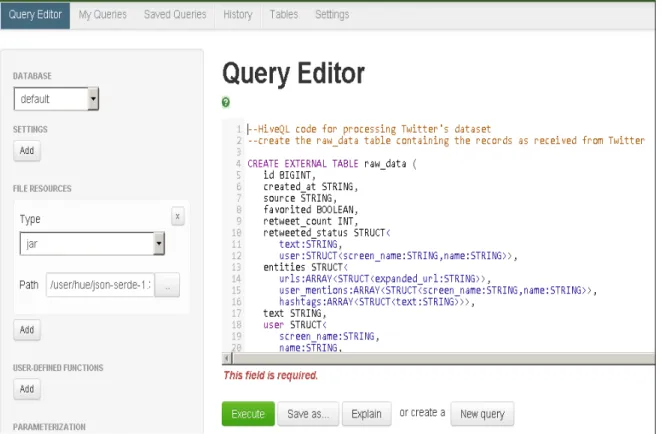
Task: Click the '--HiveQL code for processing' comment line
Action: tap(369, 129)
